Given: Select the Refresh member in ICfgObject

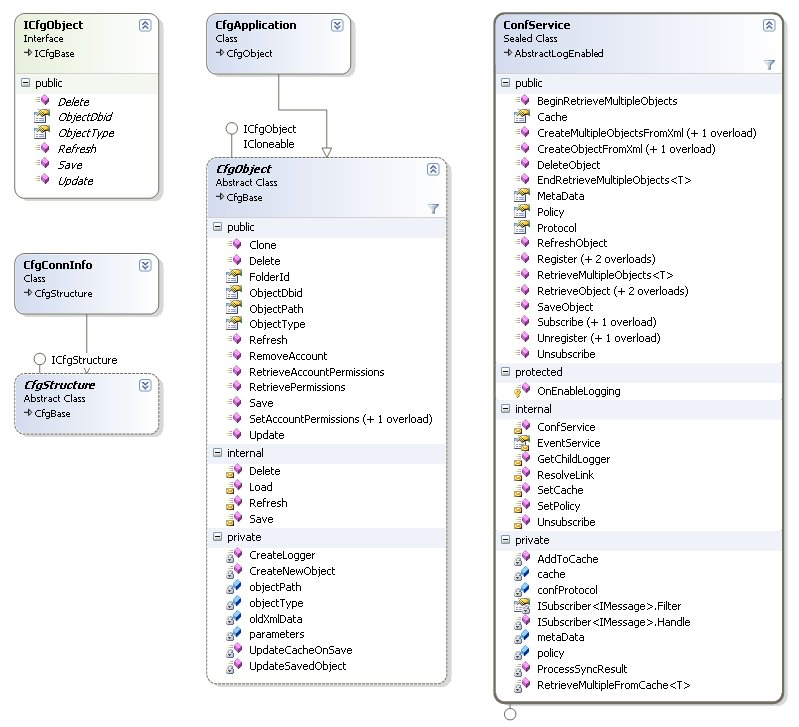Looking at the screenshot, I should click(x=77, y=149).
